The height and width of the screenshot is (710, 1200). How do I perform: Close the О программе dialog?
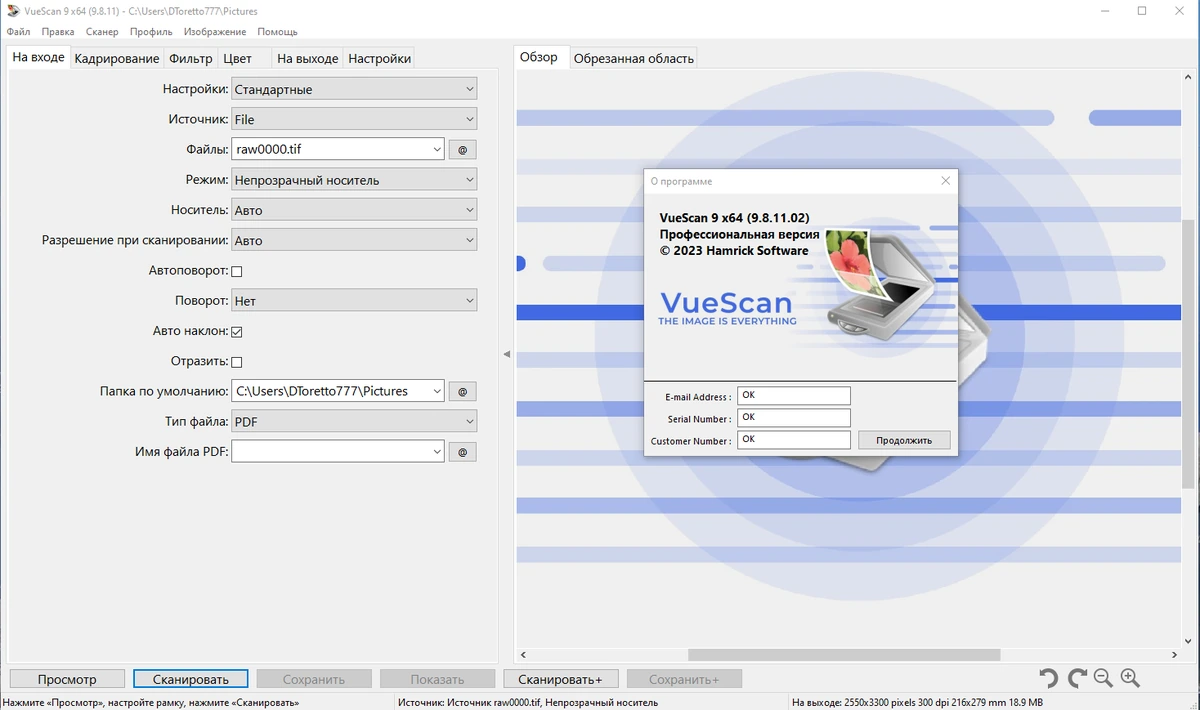(945, 181)
